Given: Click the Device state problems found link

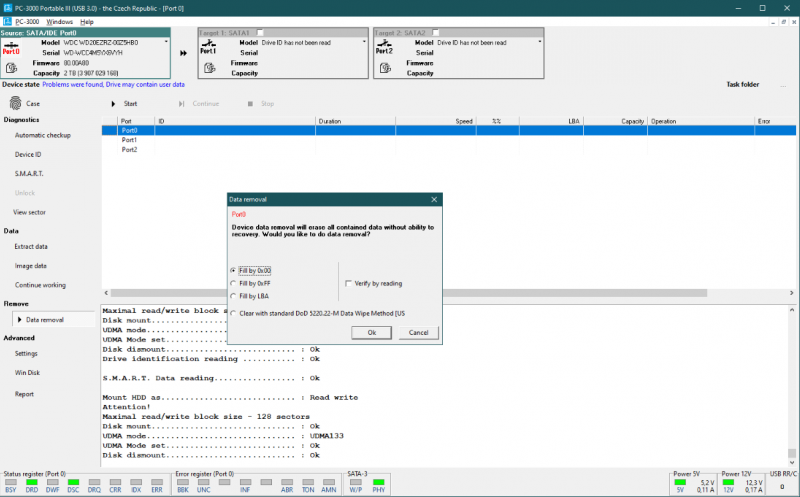Looking at the screenshot, I should click(113, 85).
